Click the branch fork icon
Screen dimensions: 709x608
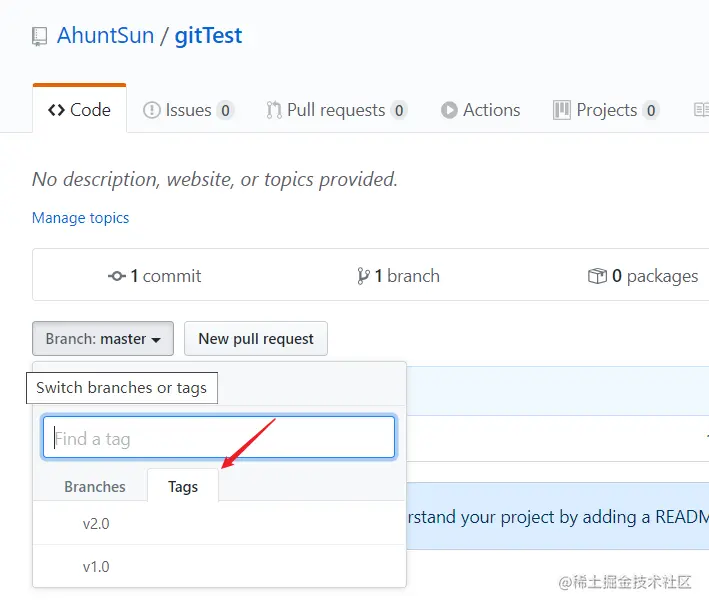tap(363, 276)
